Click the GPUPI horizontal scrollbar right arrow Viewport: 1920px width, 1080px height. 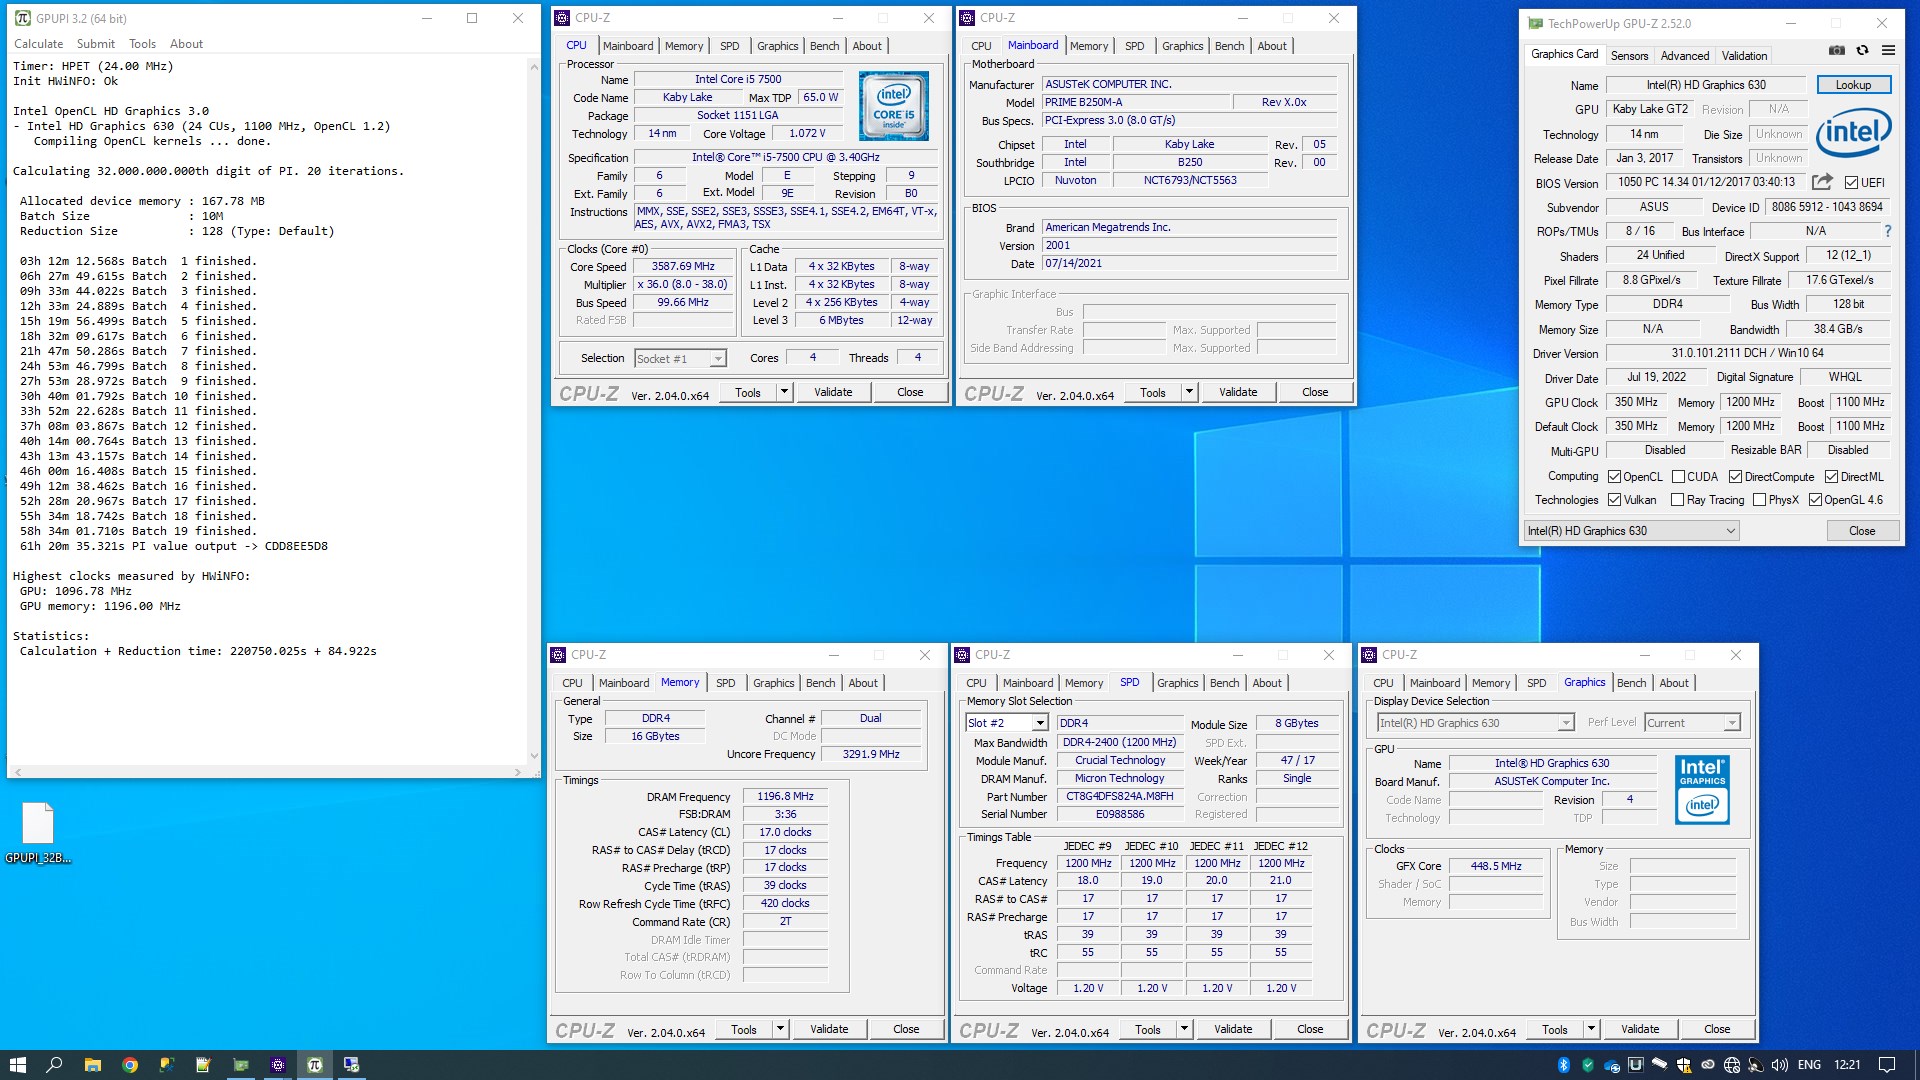tap(517, 772)
